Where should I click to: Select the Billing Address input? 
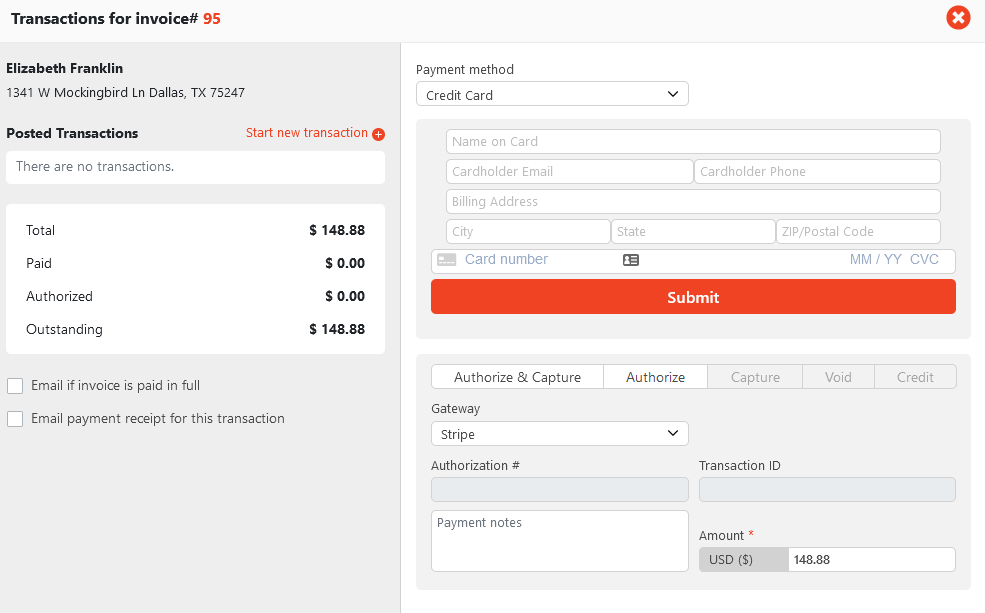[x=693, y=202]
